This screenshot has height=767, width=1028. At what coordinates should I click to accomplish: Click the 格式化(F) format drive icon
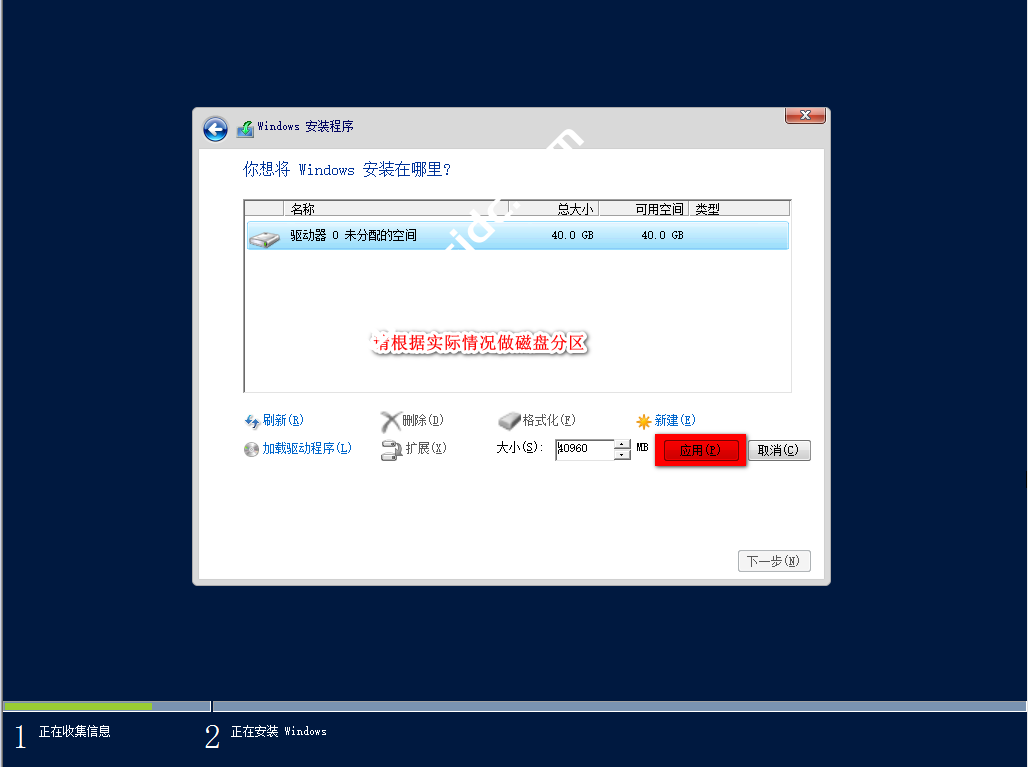tap(509, 421)
